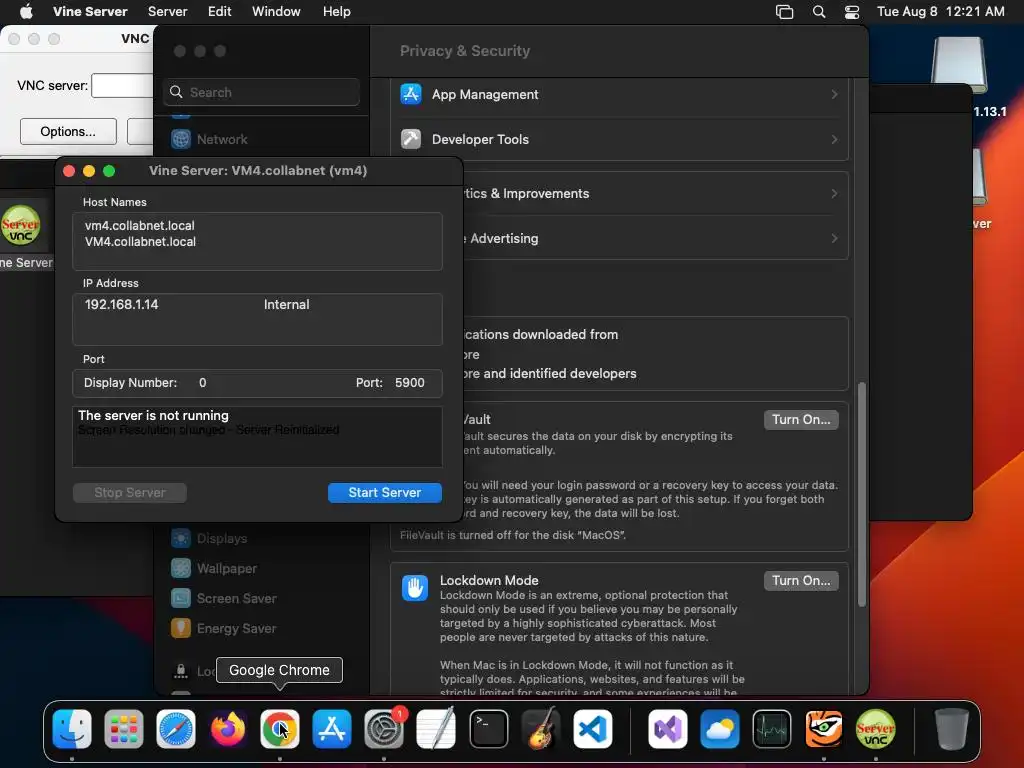The width and height of the screenshot is (1024, 768).
Task: Open Activity Monitor from the Dock
Action: (772, 729)
